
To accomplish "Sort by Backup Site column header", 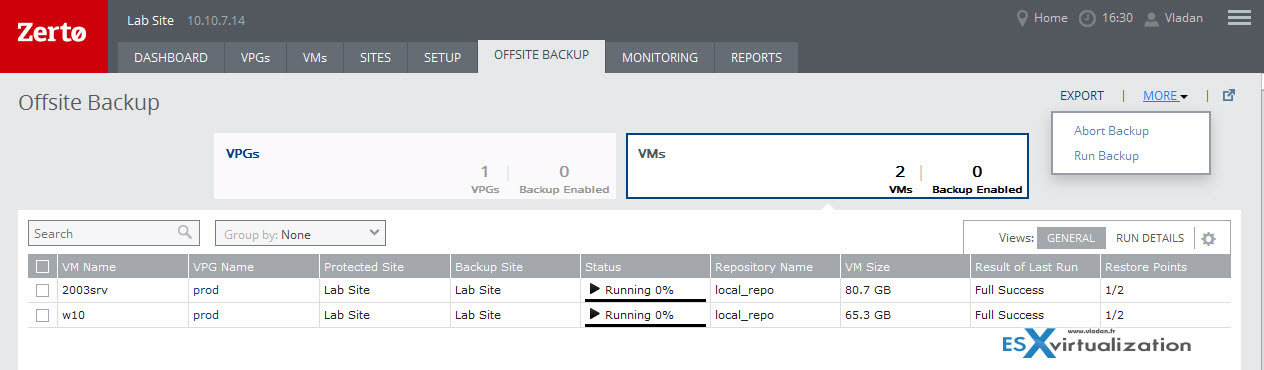I will tap(515, 267).
